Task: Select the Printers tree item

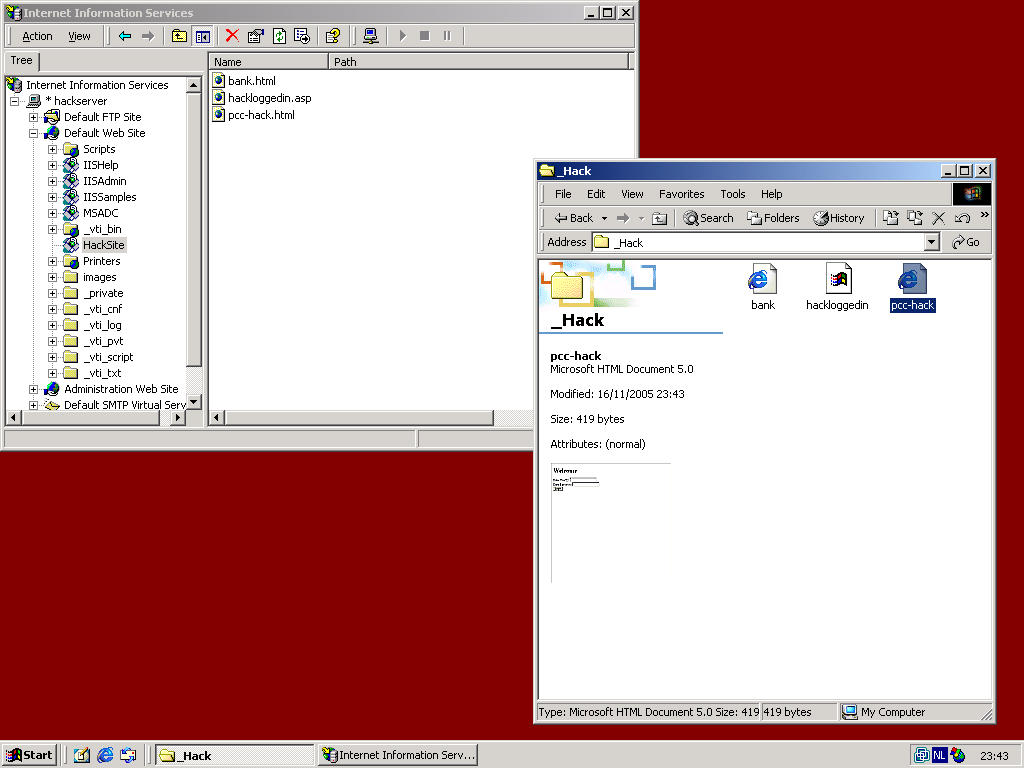Action: (101, 261)
